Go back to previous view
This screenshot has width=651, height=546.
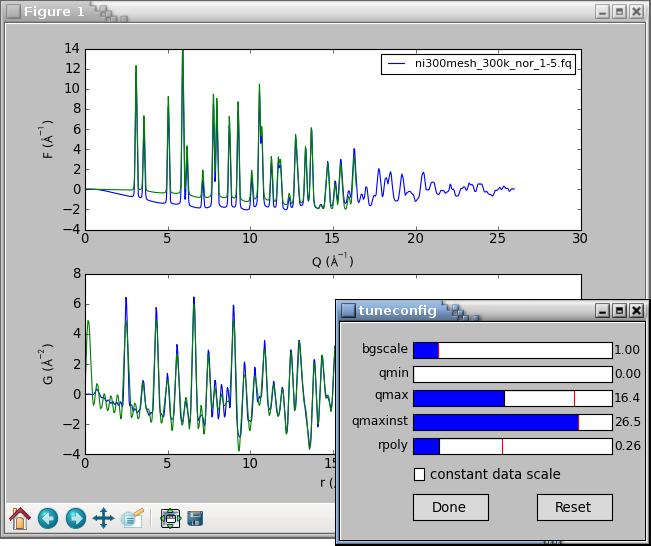(x=48, y=518)
